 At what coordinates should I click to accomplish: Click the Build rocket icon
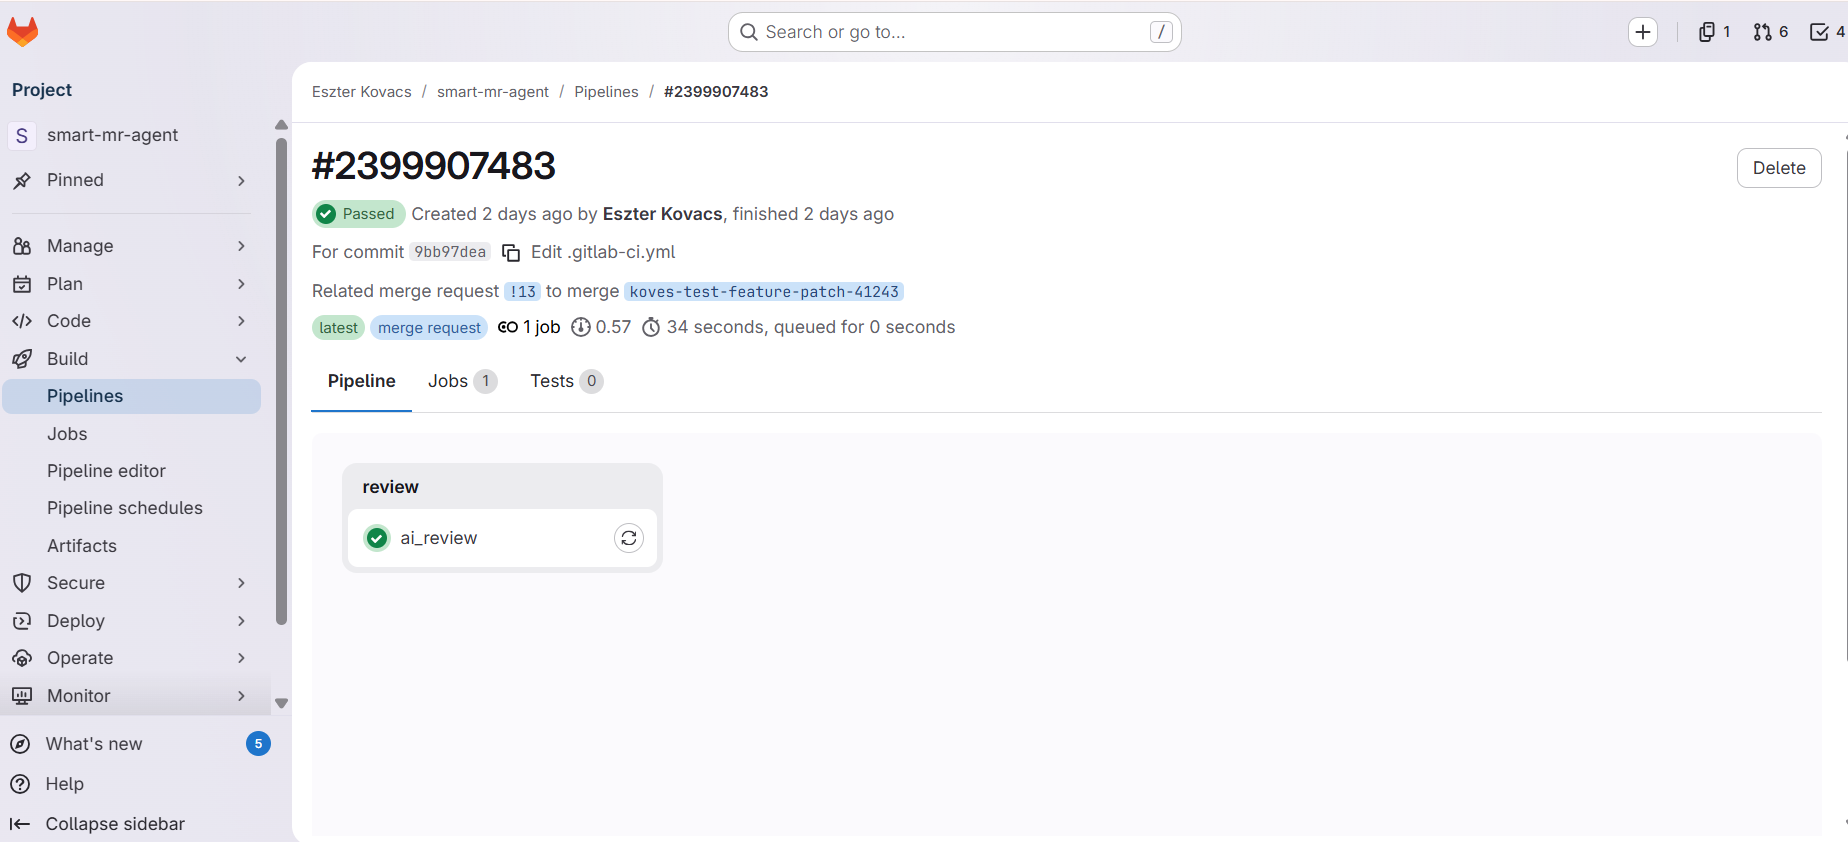pyautogui.click(x=22, y=359)
